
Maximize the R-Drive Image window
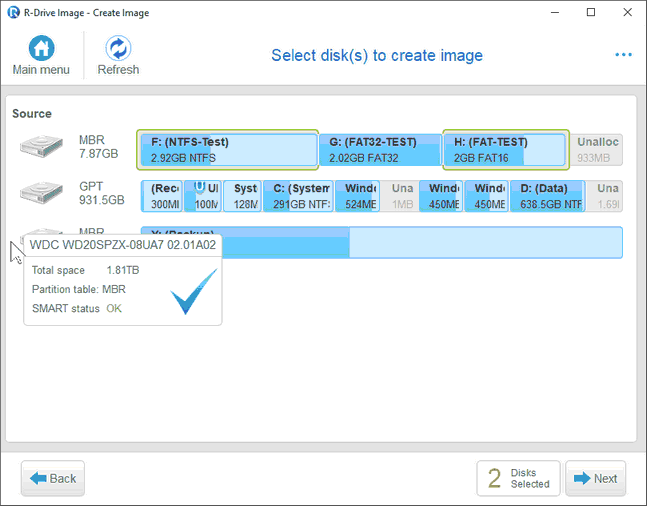coord(591,12)
